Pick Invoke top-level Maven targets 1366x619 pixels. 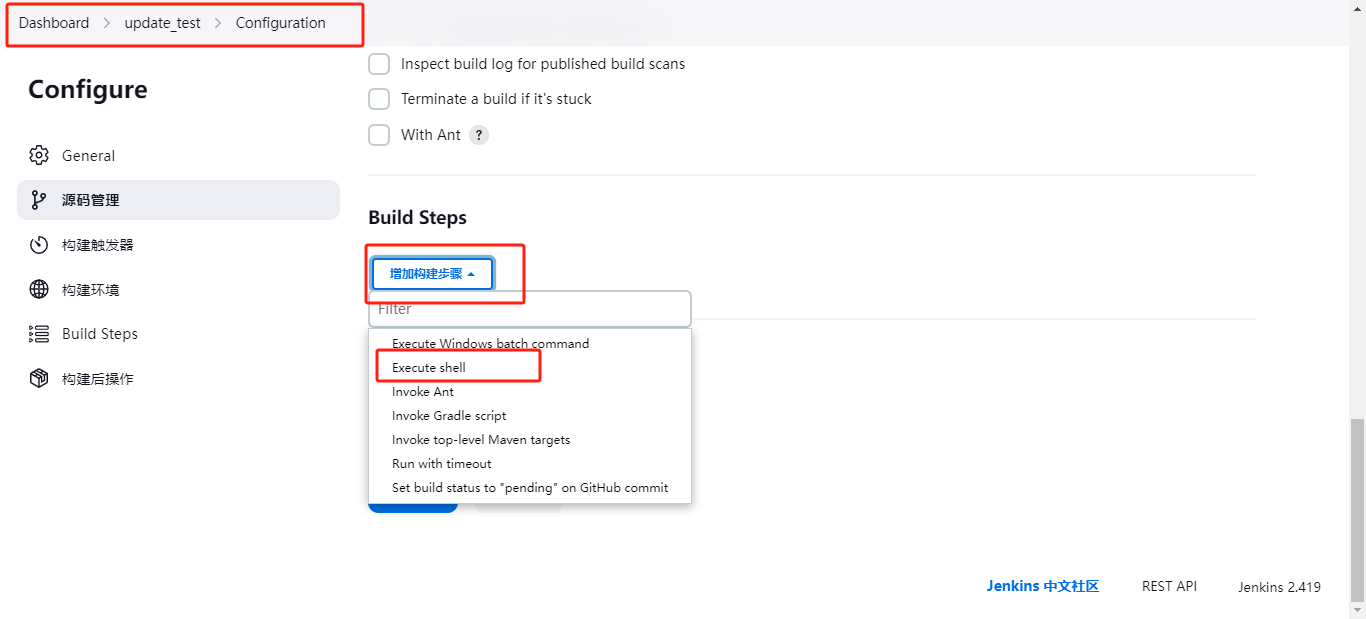click(481, 440)
